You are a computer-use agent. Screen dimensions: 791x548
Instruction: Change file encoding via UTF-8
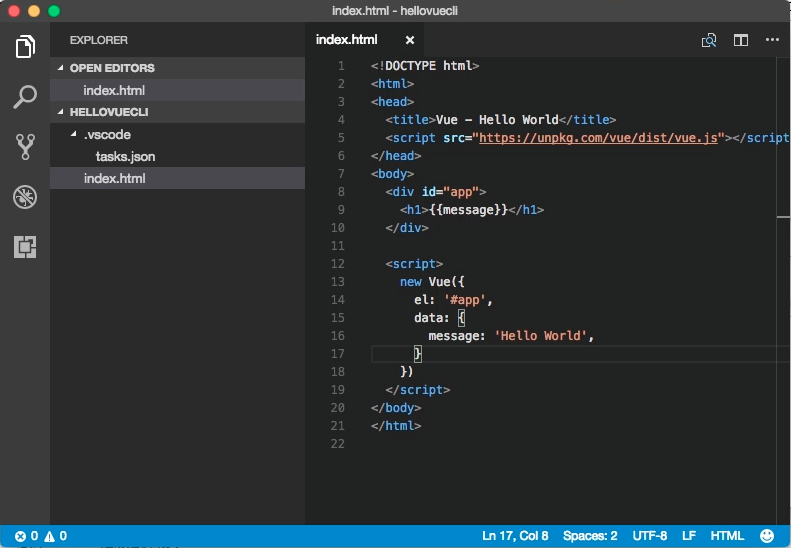[x=650, y=536]
